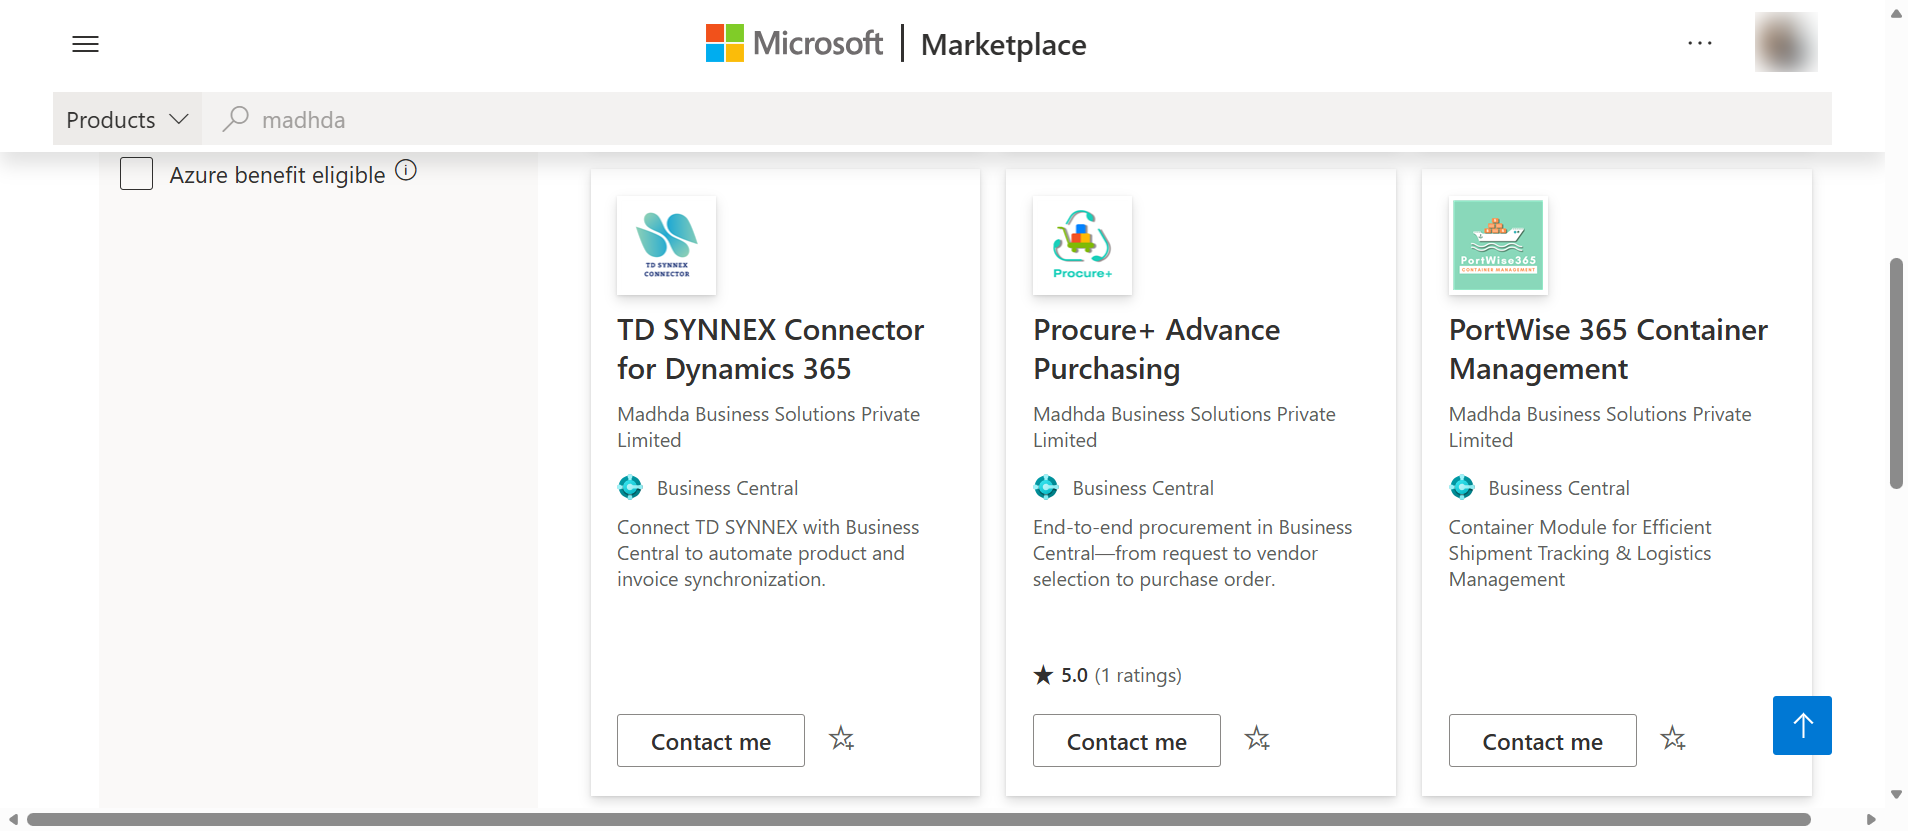Open Procure+ Advance Purchasing listing
The width and height of the screenshot is (1908, 831).
pyautogui.click(x=1156, y=349)
